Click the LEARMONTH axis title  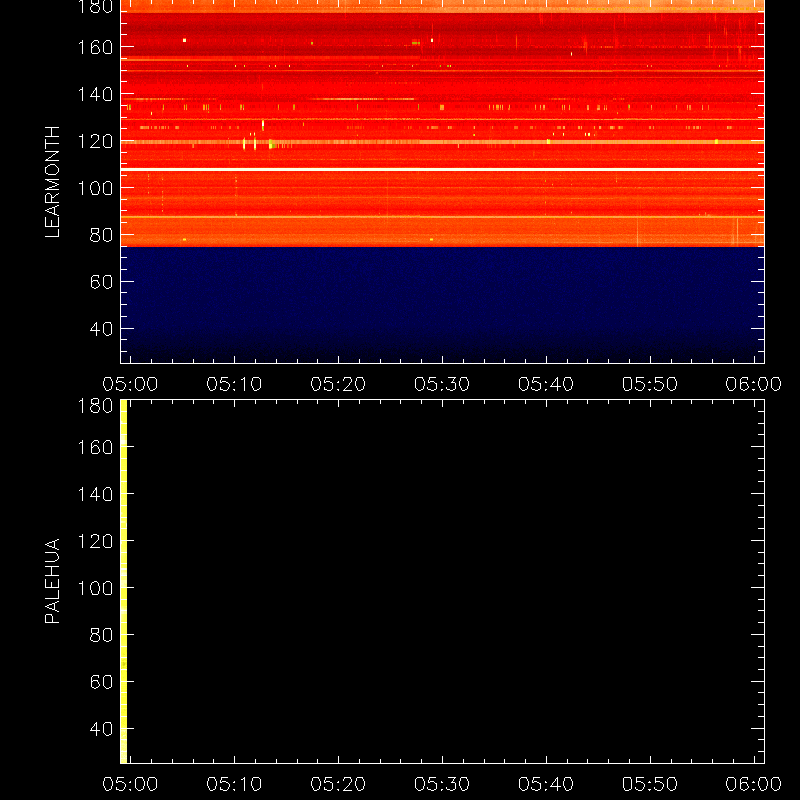point(53,182)
